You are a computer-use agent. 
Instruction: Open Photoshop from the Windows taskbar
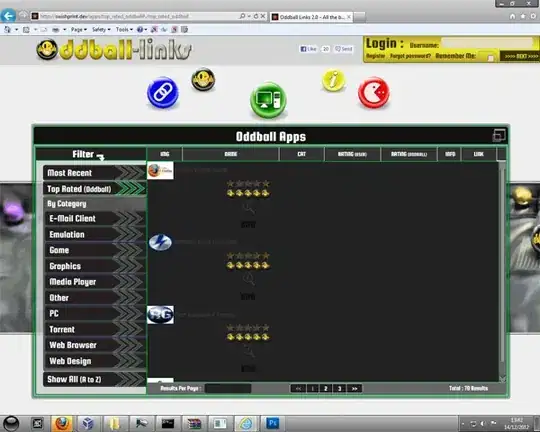273,423
